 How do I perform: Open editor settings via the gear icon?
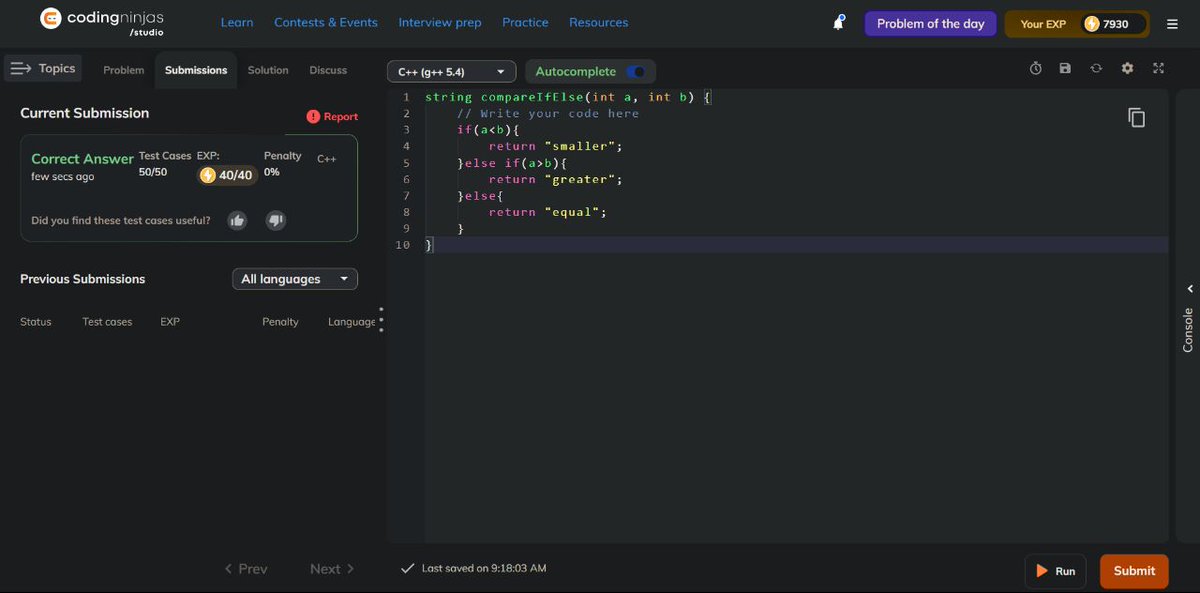(x=1127, y=68)
